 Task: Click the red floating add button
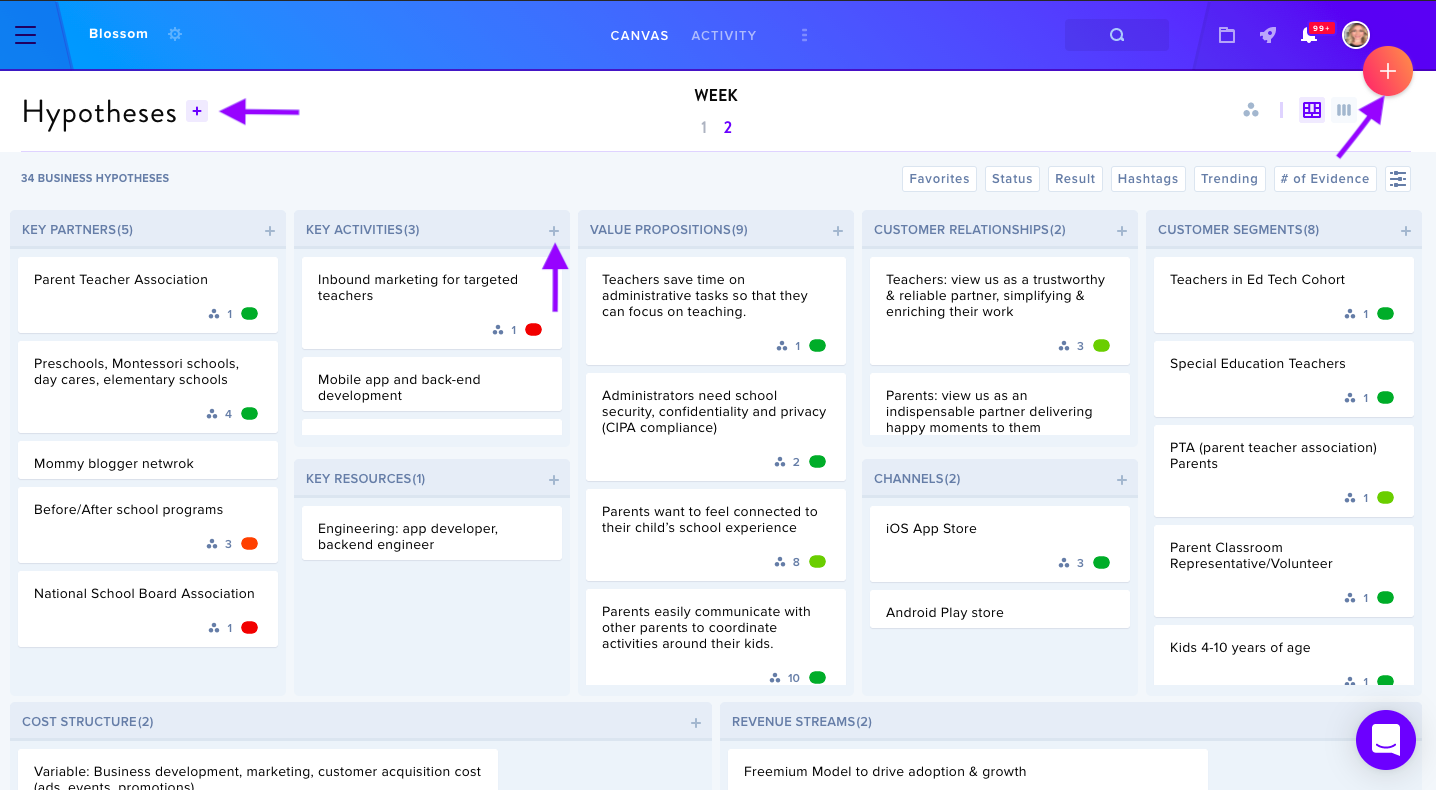1387,71
